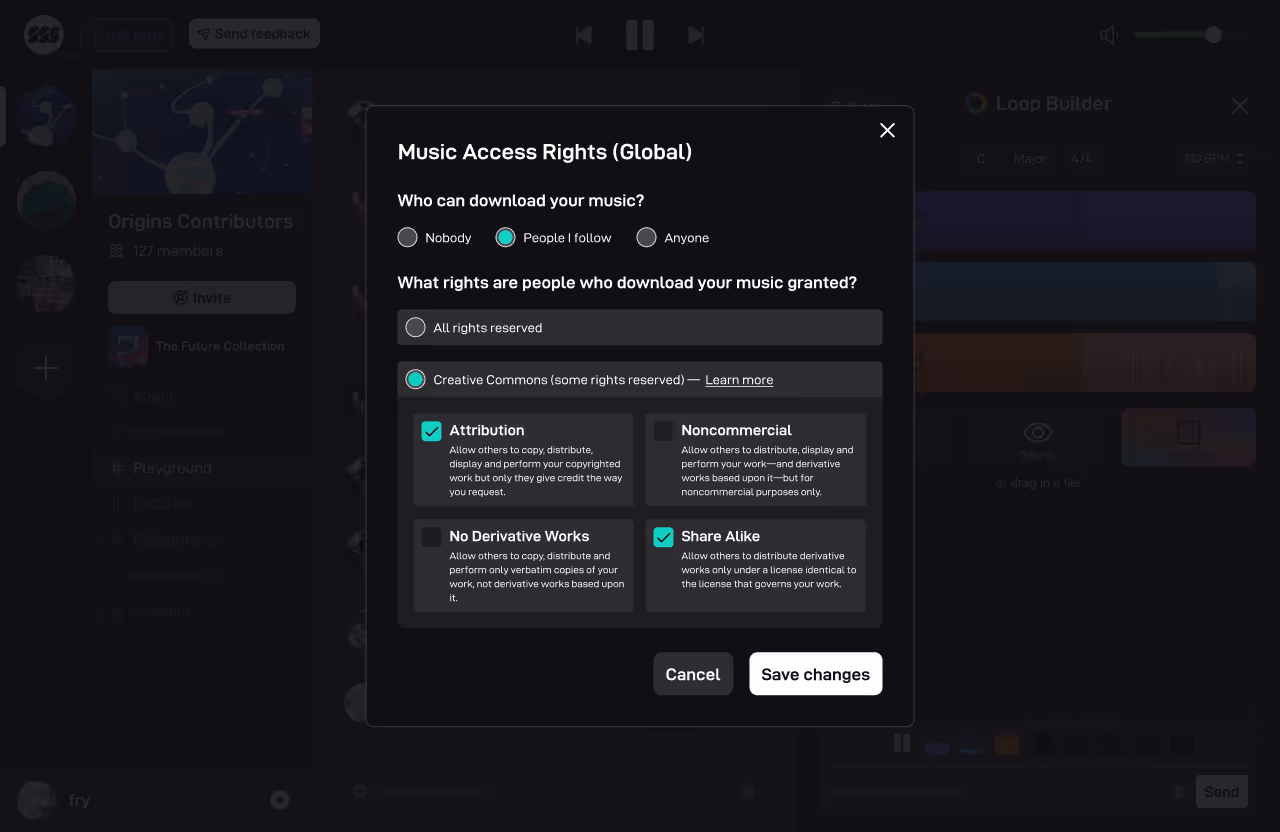Viewport: 1280px width, 832px height.
Task: Click the Origins Contributors server title
Action: (200, 222)
